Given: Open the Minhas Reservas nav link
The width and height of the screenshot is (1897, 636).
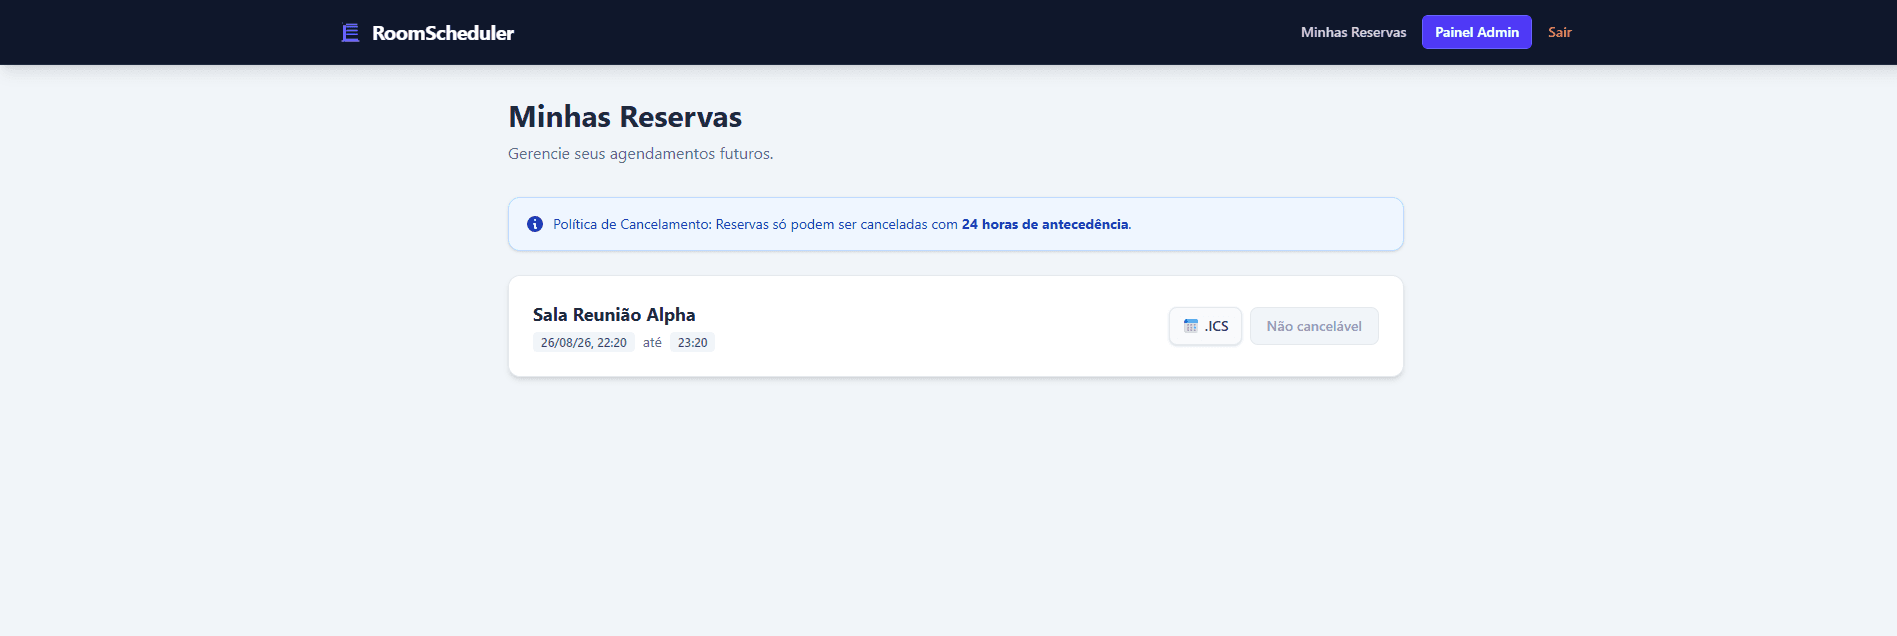Looking at the screenshot, I should (1353, 32).
